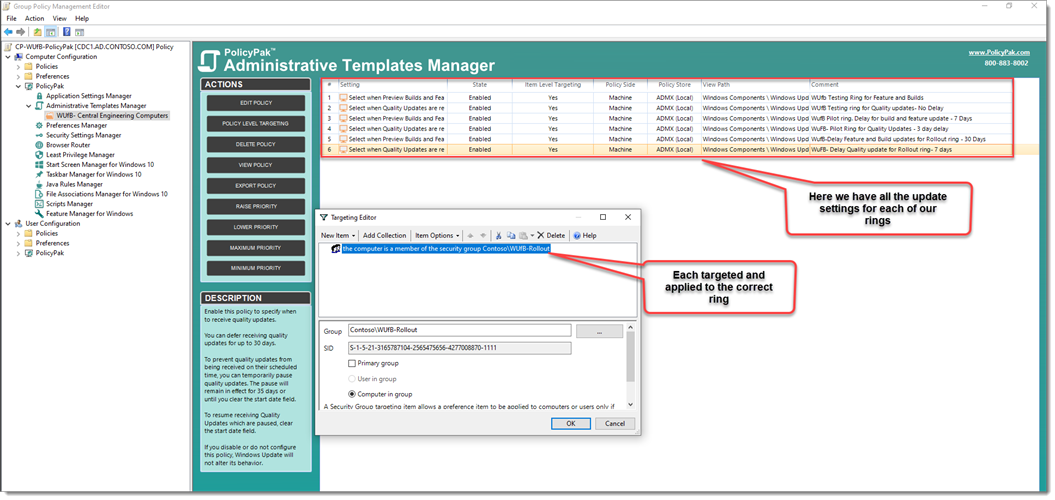1055x500 pixels.
Task: Click the move up arrow in Targeting Editor
Action: click(470, 236)
